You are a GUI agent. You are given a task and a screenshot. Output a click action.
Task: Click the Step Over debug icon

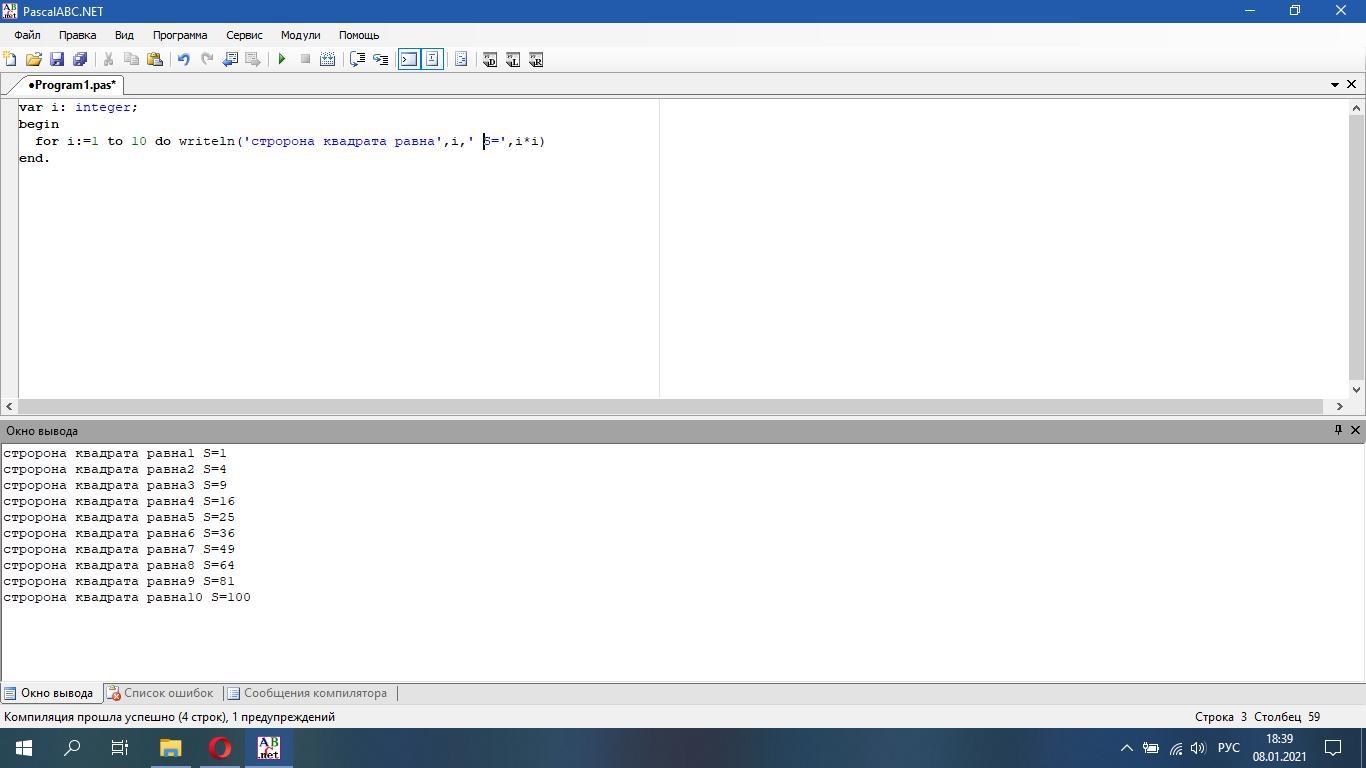pyautogui.click(x=357, y=60)
